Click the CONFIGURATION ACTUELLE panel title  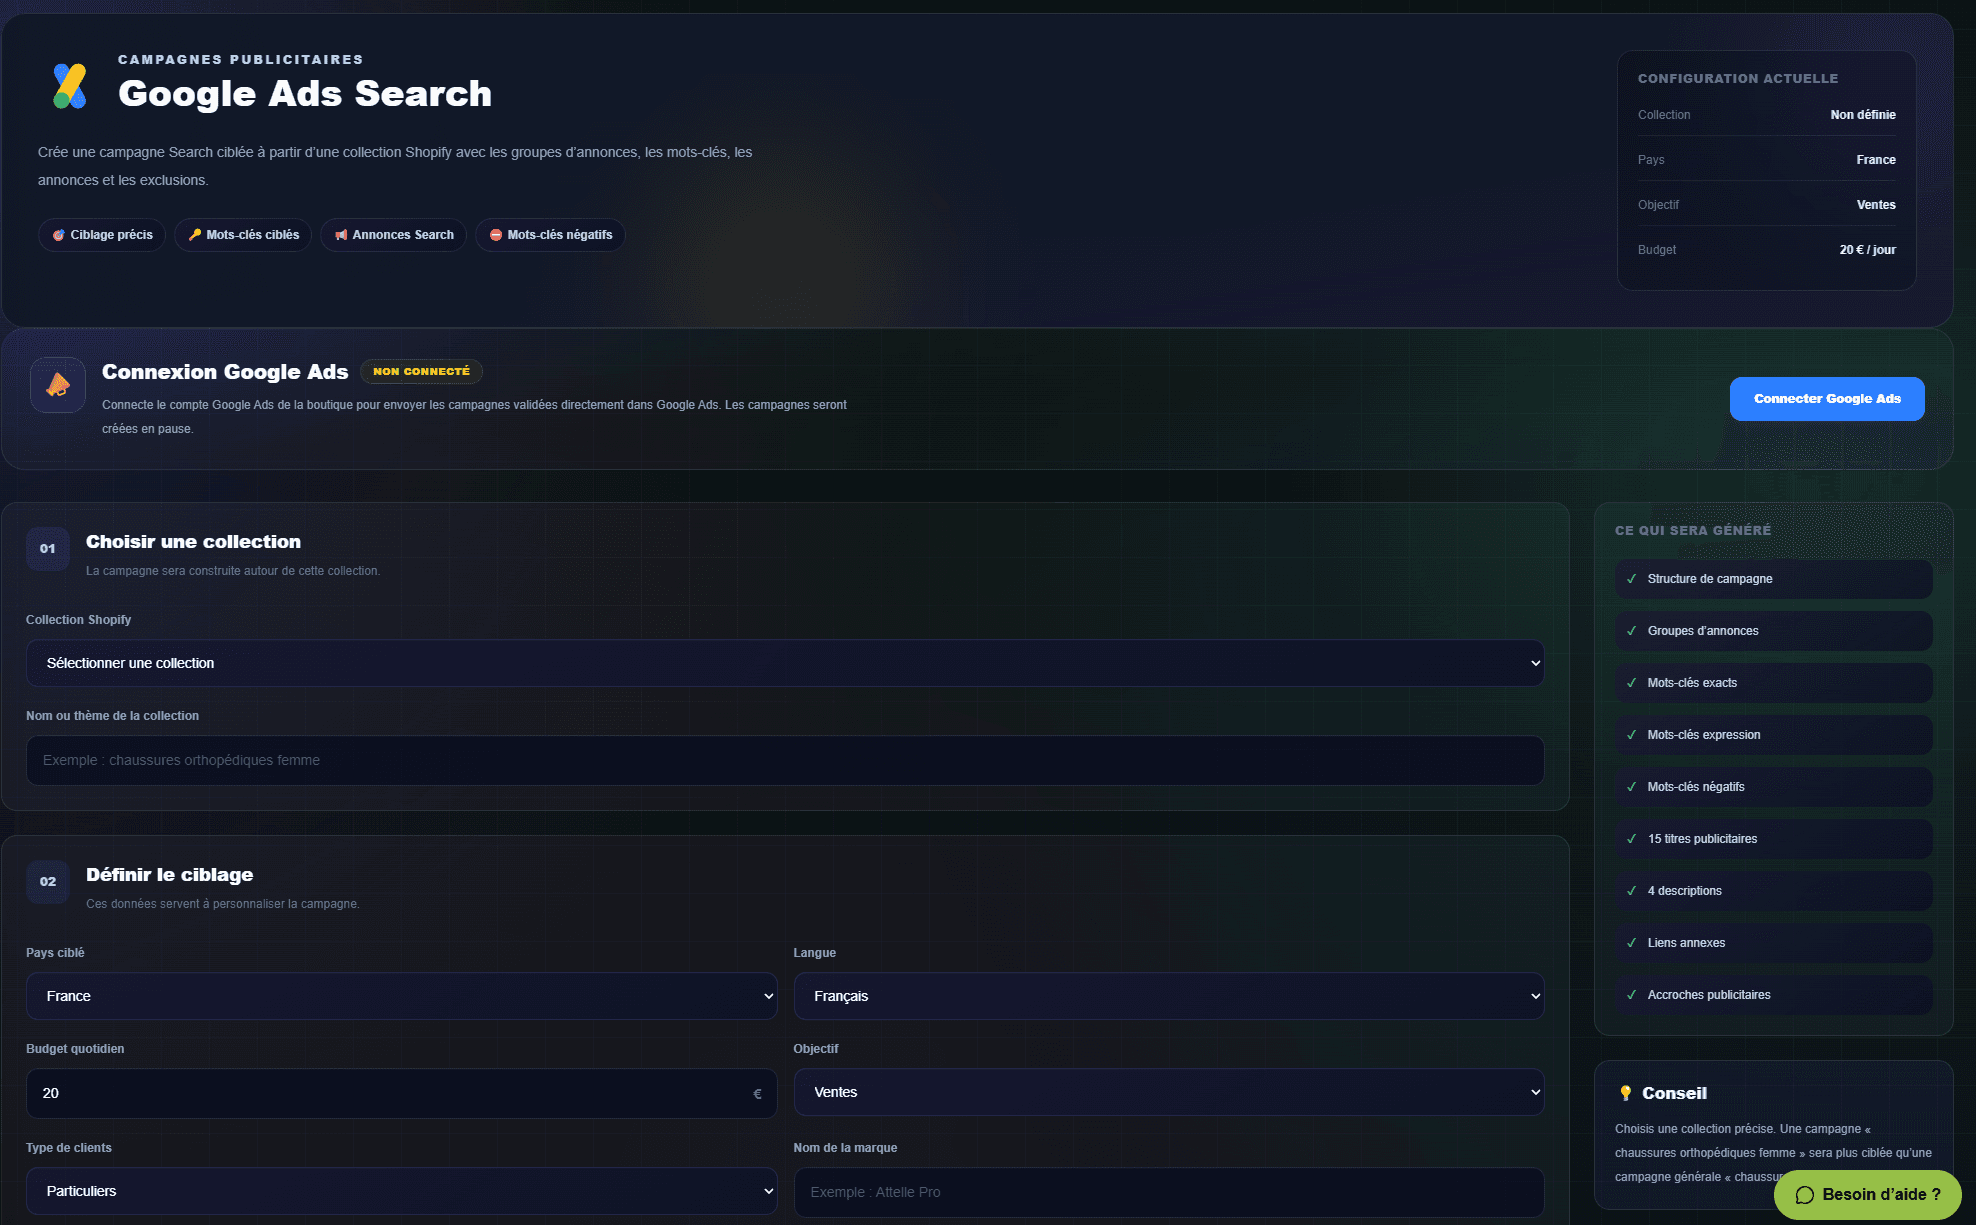pyautogui.click(x=1738, y=79)
